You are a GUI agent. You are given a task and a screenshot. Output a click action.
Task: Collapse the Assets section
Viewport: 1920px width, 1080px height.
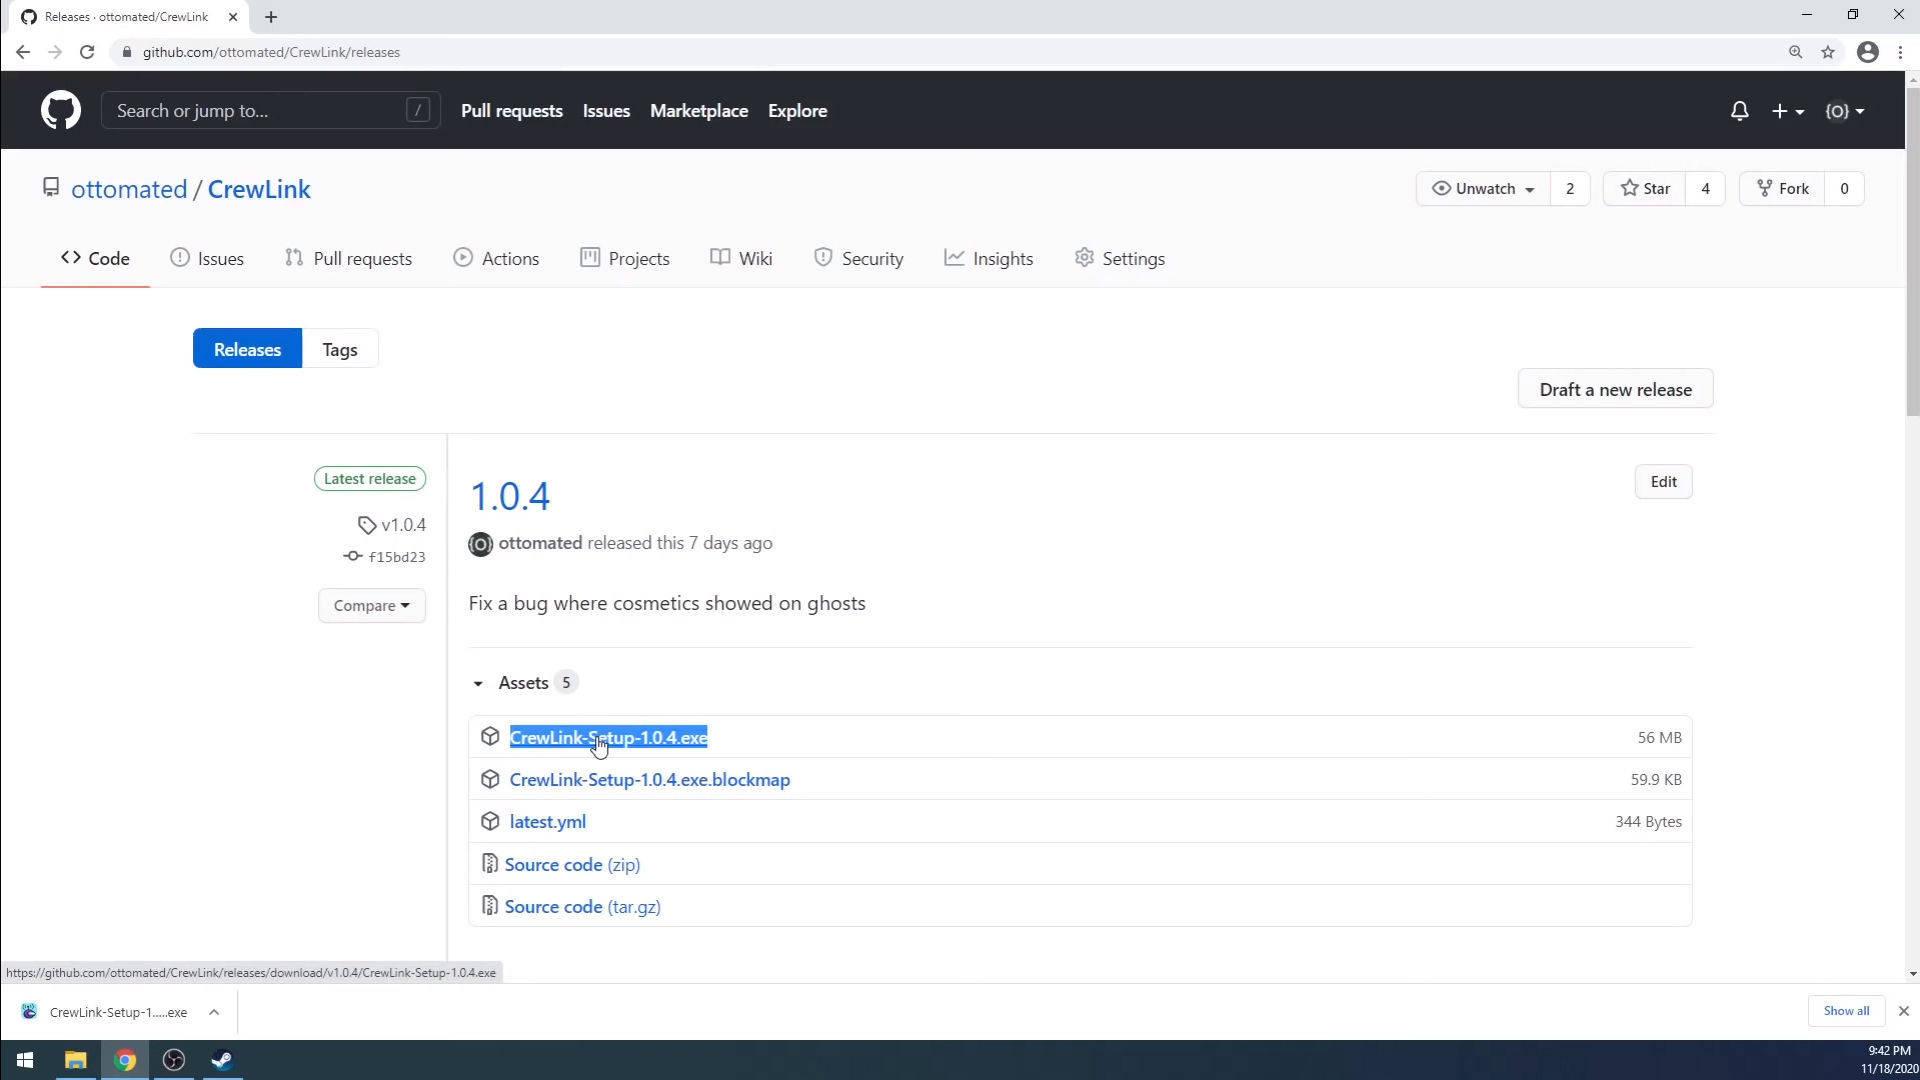478,683
